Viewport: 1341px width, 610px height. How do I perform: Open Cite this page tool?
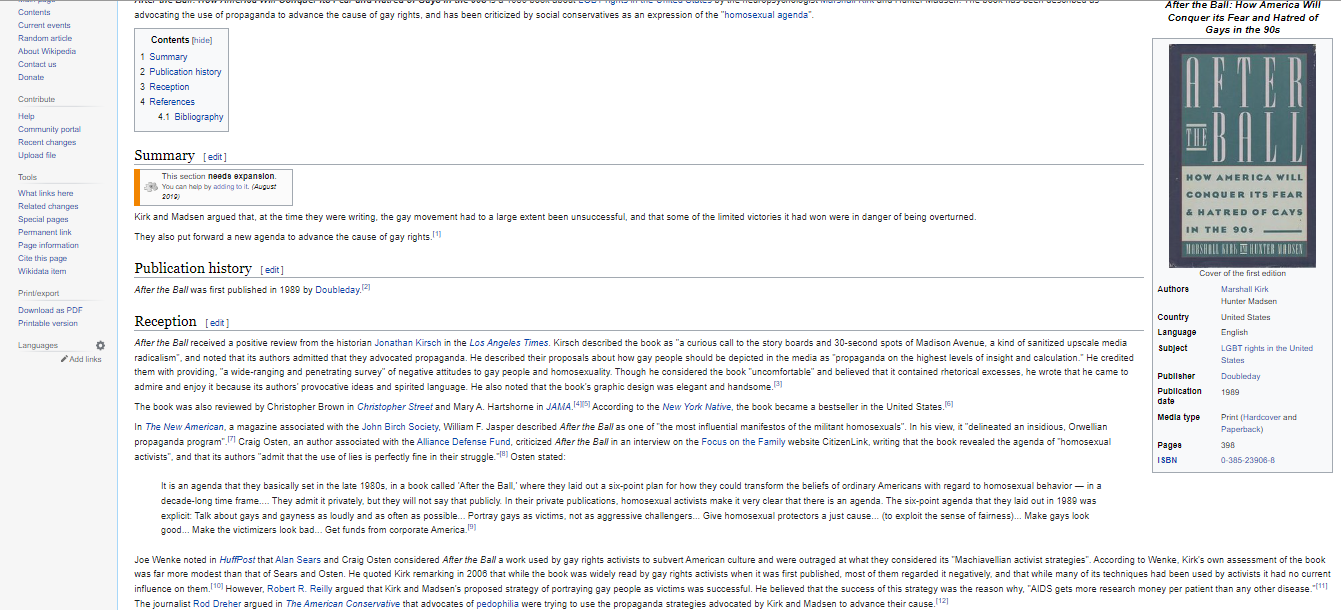42,258
